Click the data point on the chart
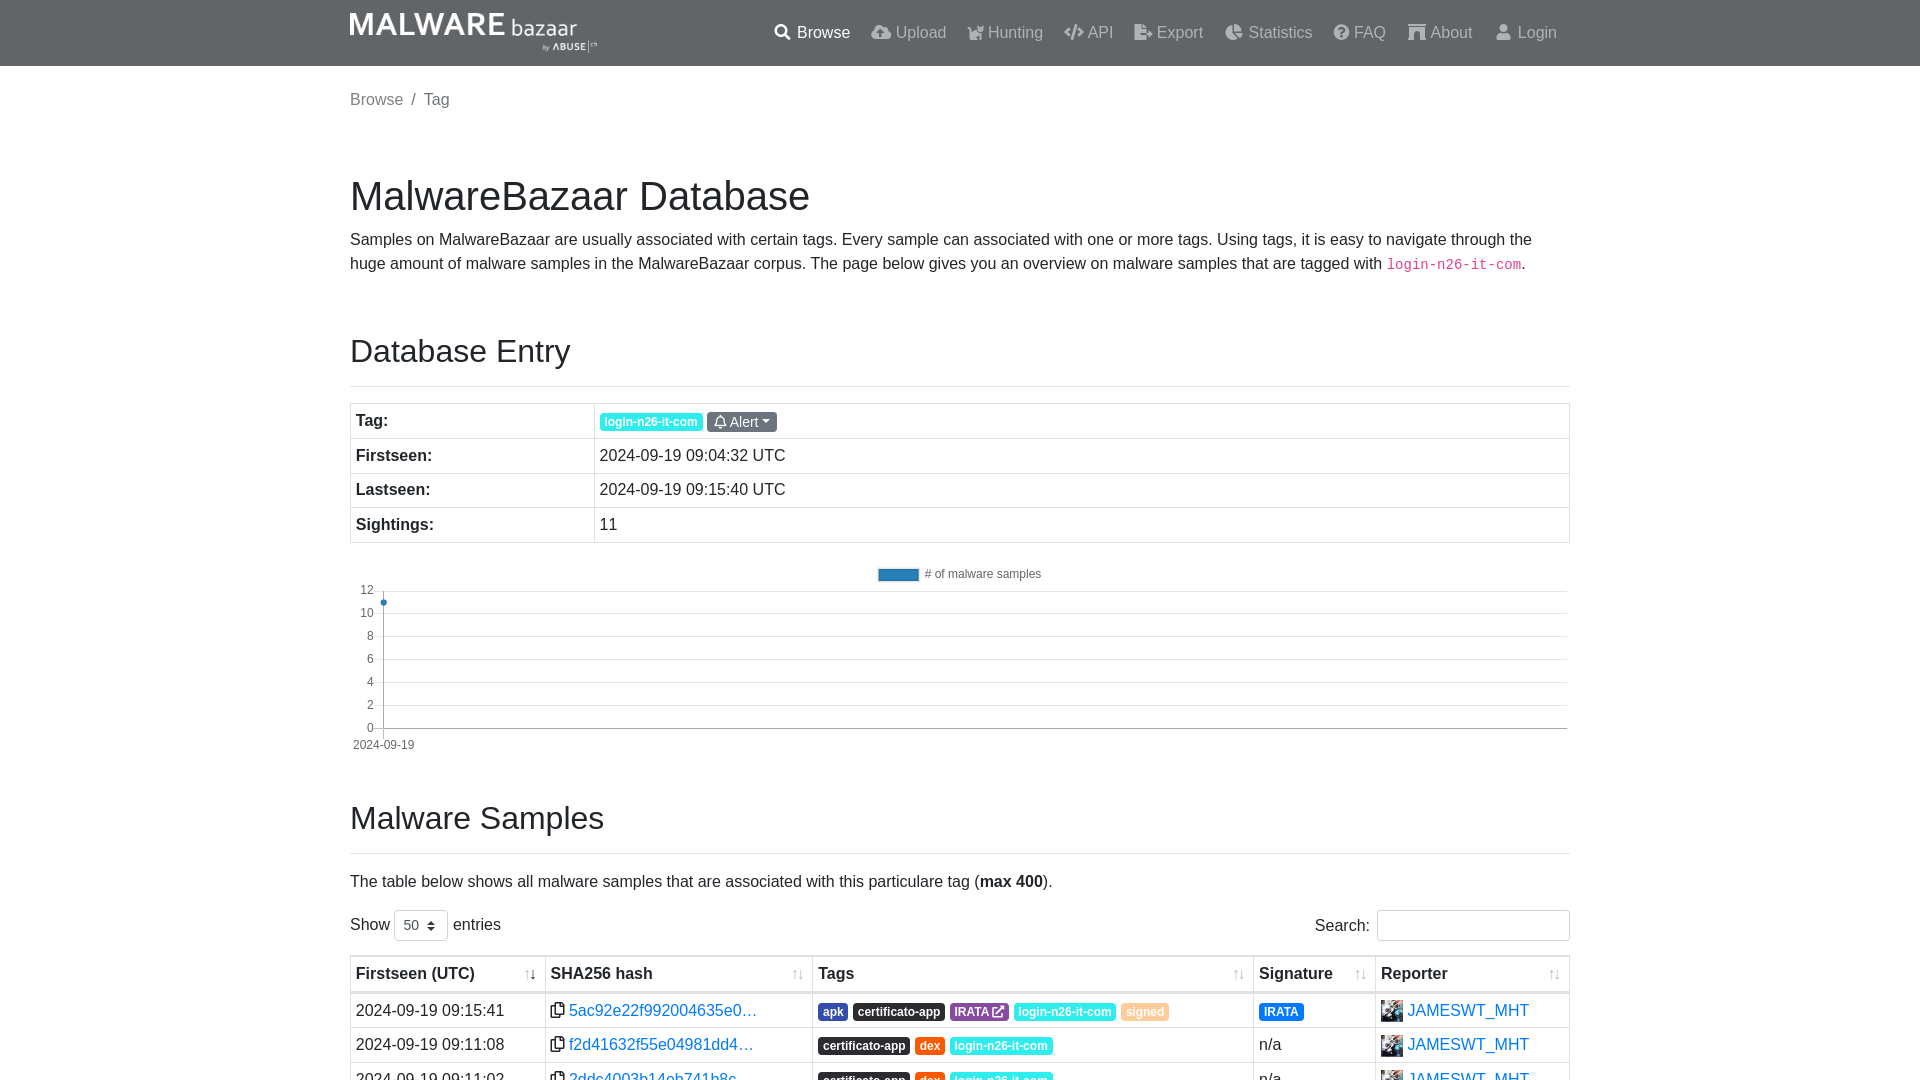1920x1080 pixels. (x=383, y=602)
